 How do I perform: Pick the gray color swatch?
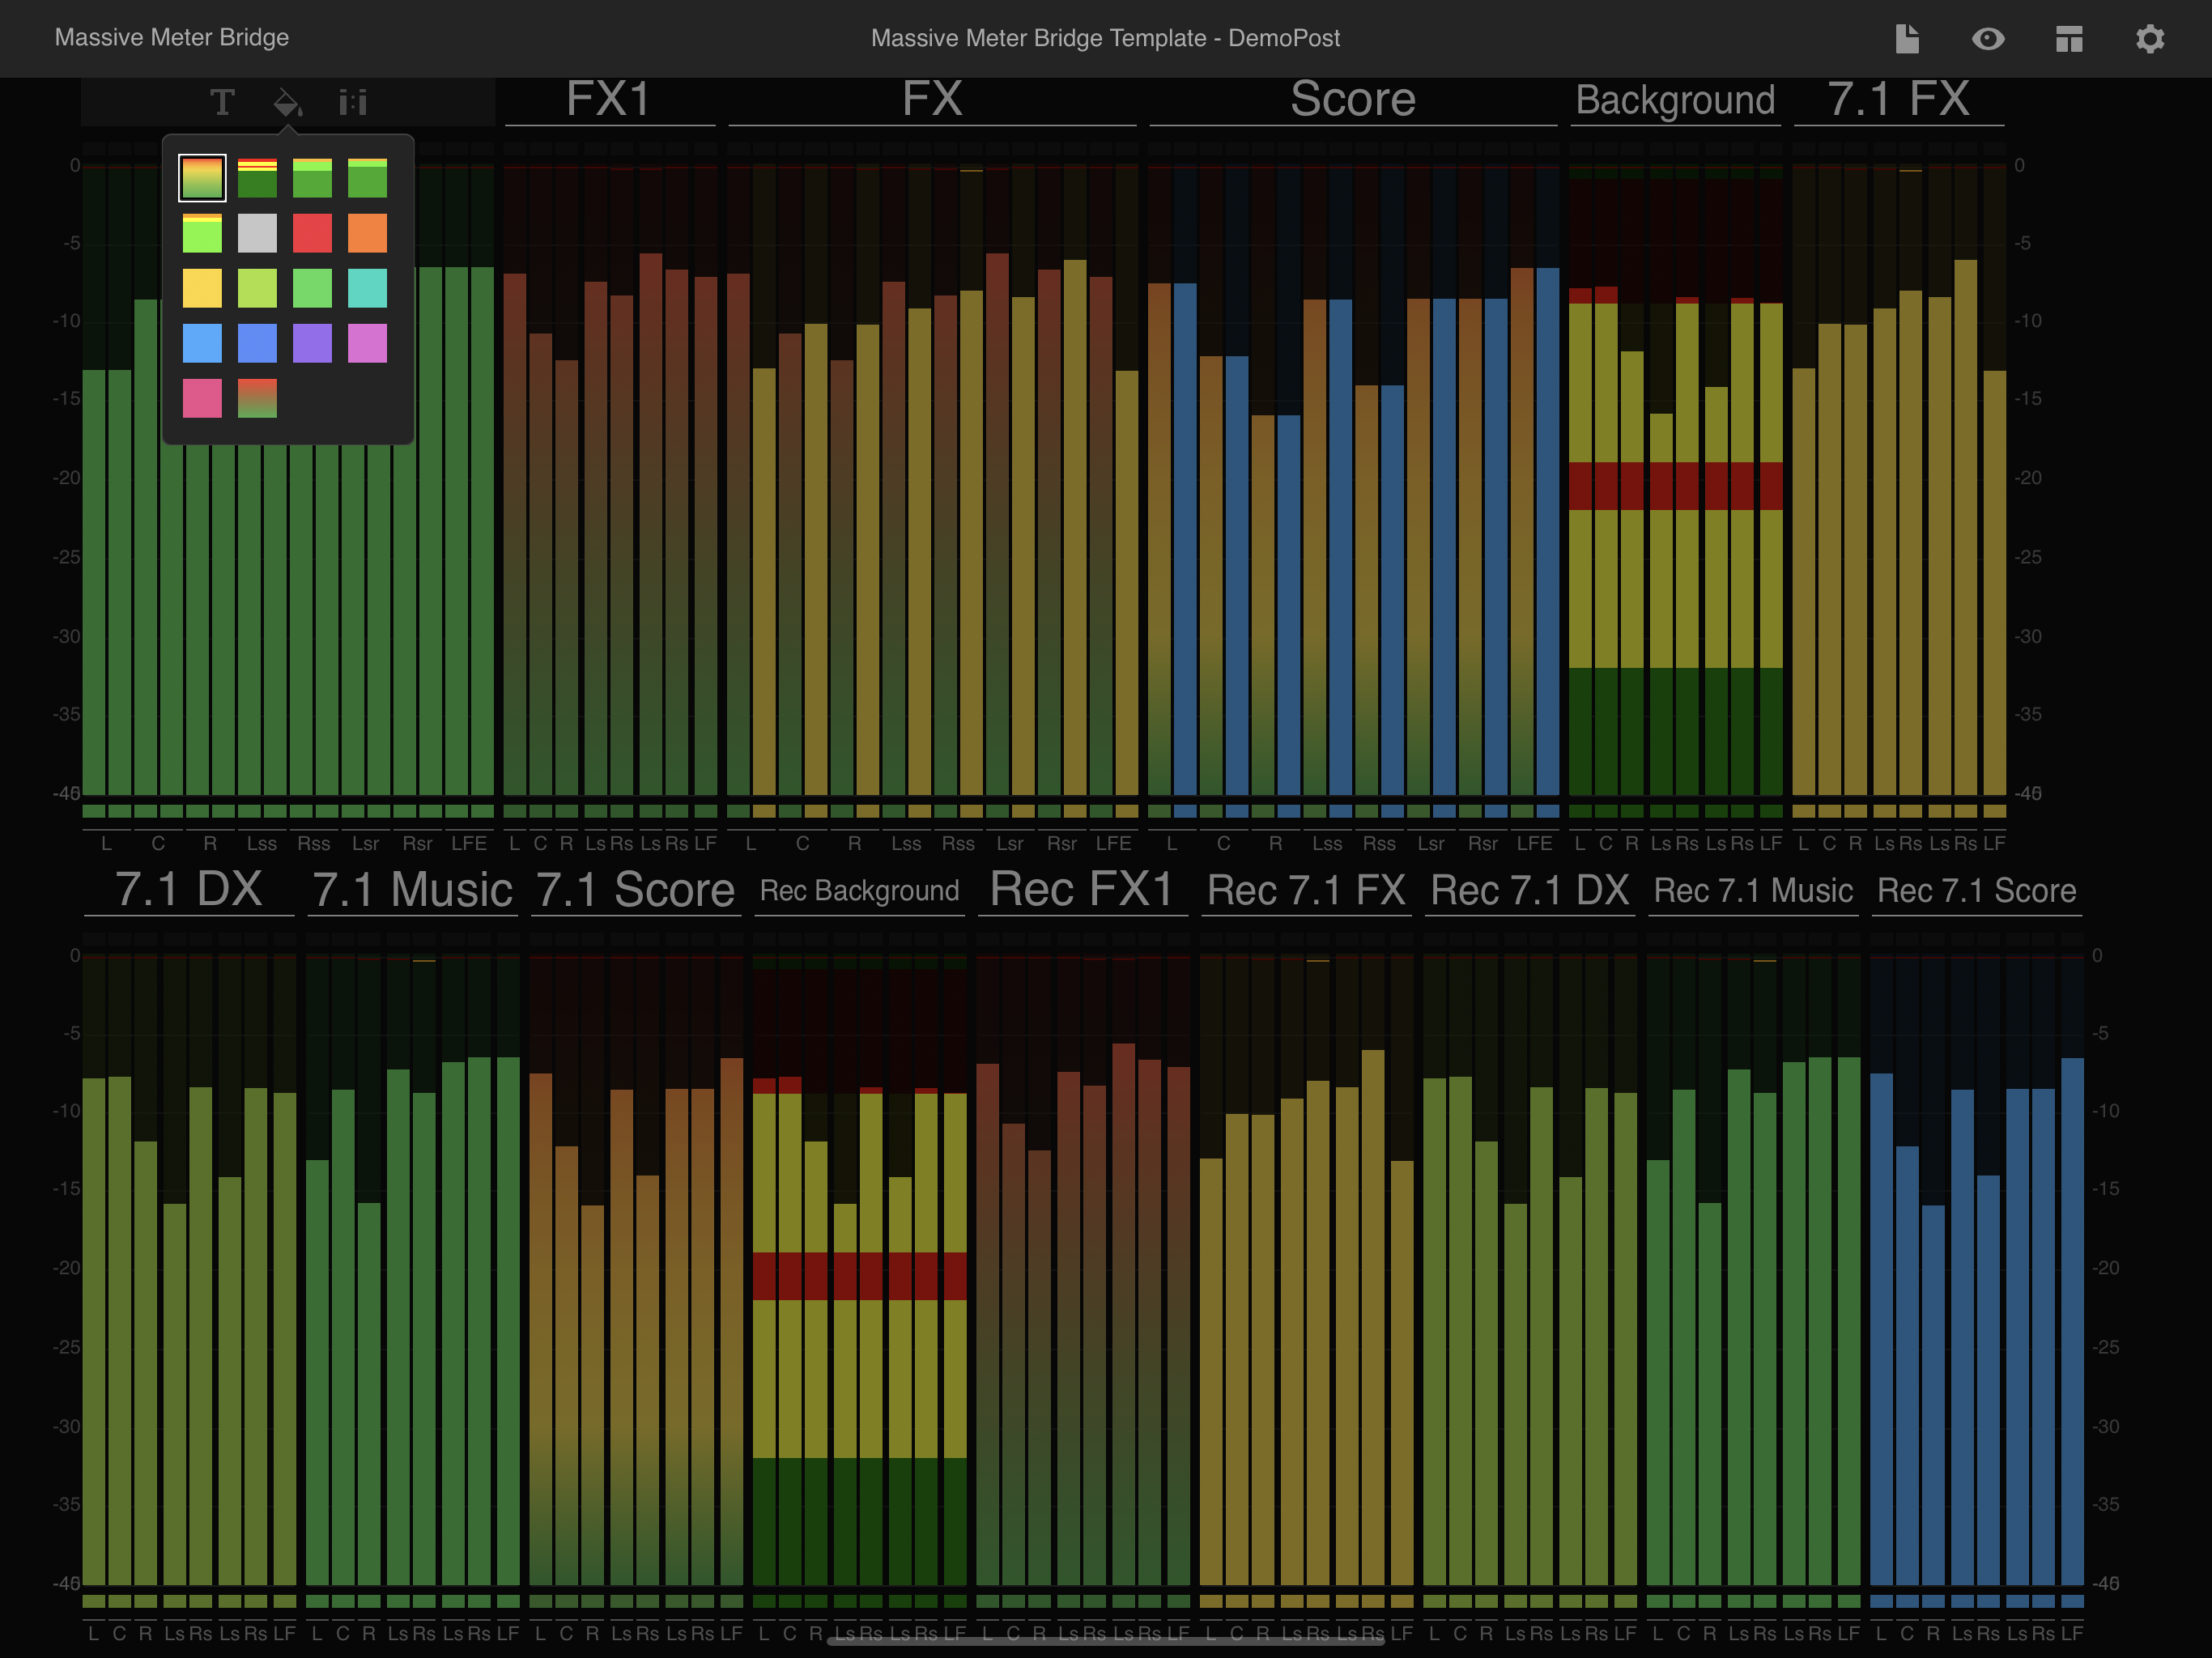(257, 233)
